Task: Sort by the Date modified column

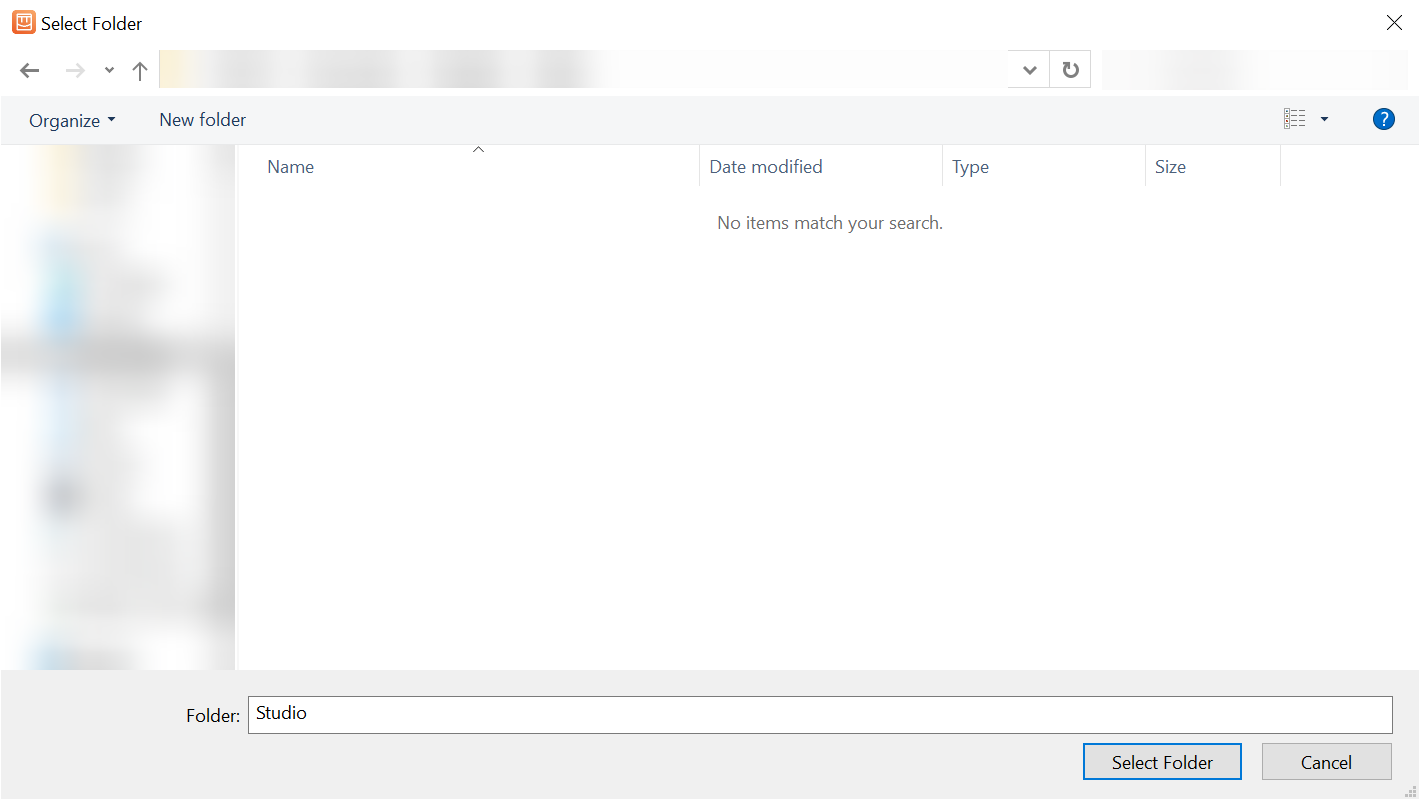Action: (x=766, y=166)
